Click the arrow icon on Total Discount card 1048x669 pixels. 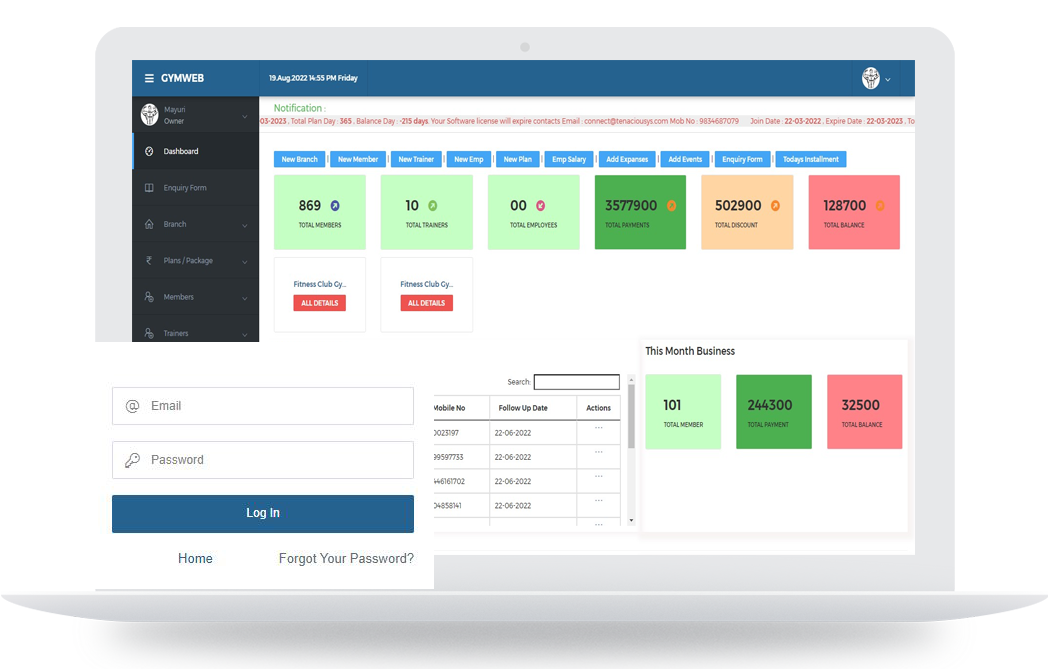[x=775, y=206]
